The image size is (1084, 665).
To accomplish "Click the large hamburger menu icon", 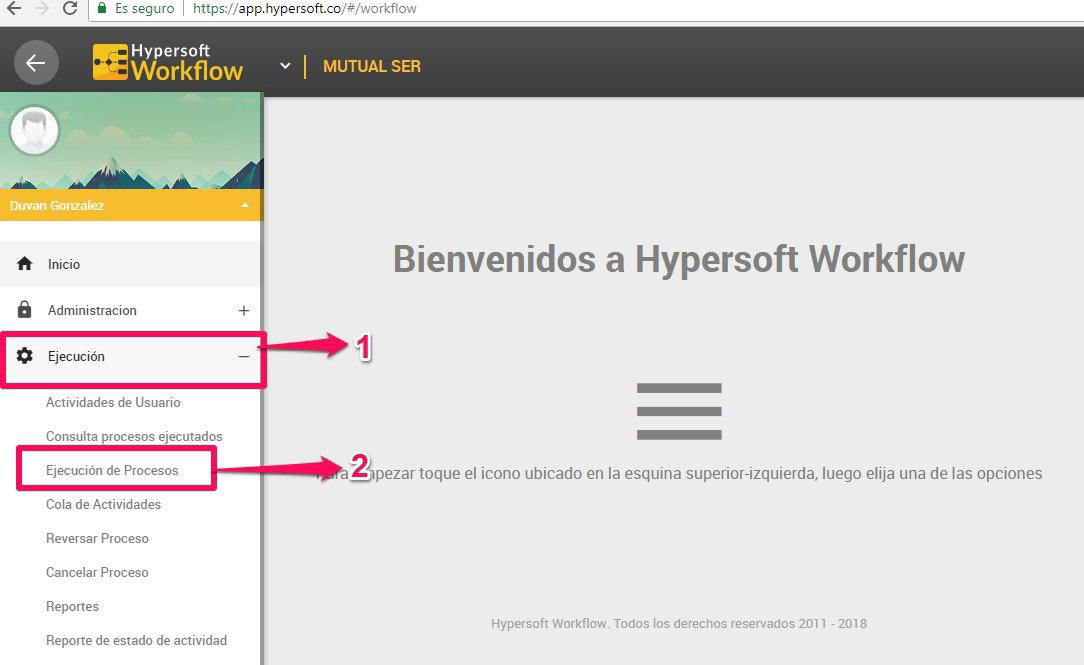I will pos(679,411).
